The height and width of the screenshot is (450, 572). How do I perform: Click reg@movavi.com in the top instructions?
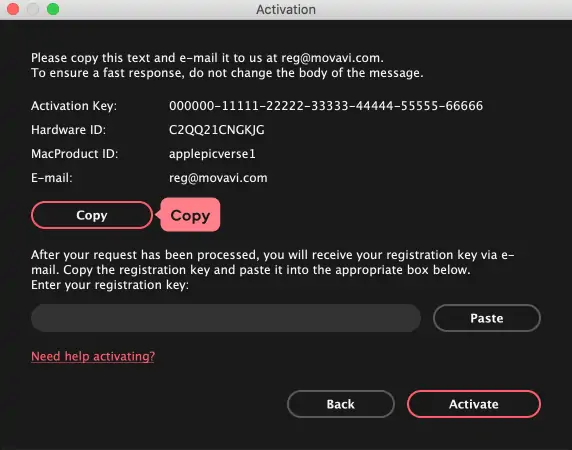(332, 58)
